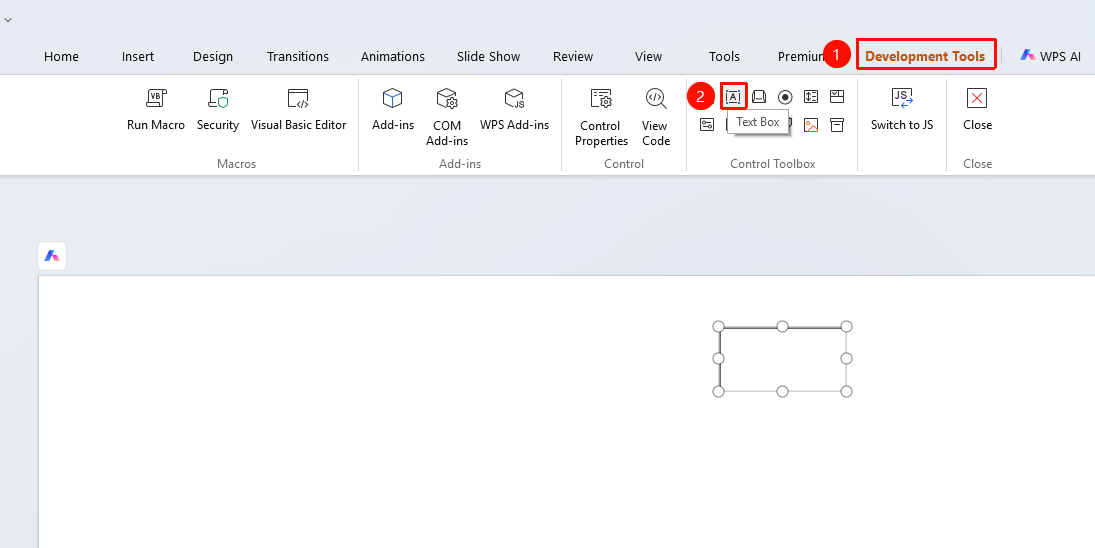Select the Development Tools tab
1095x548 pixels.
[x=925, y=57]
